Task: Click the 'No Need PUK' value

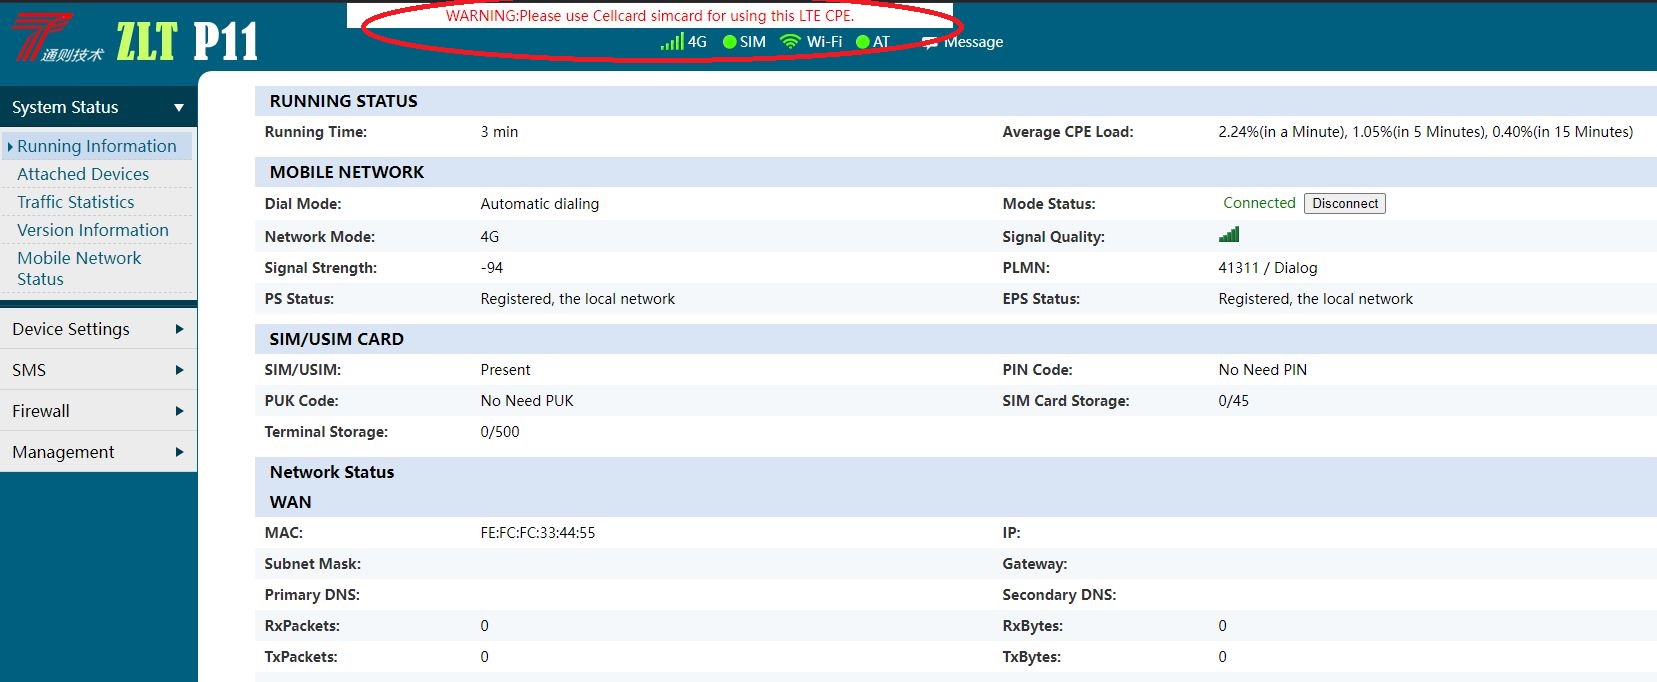Action: [x=527, y=401]
